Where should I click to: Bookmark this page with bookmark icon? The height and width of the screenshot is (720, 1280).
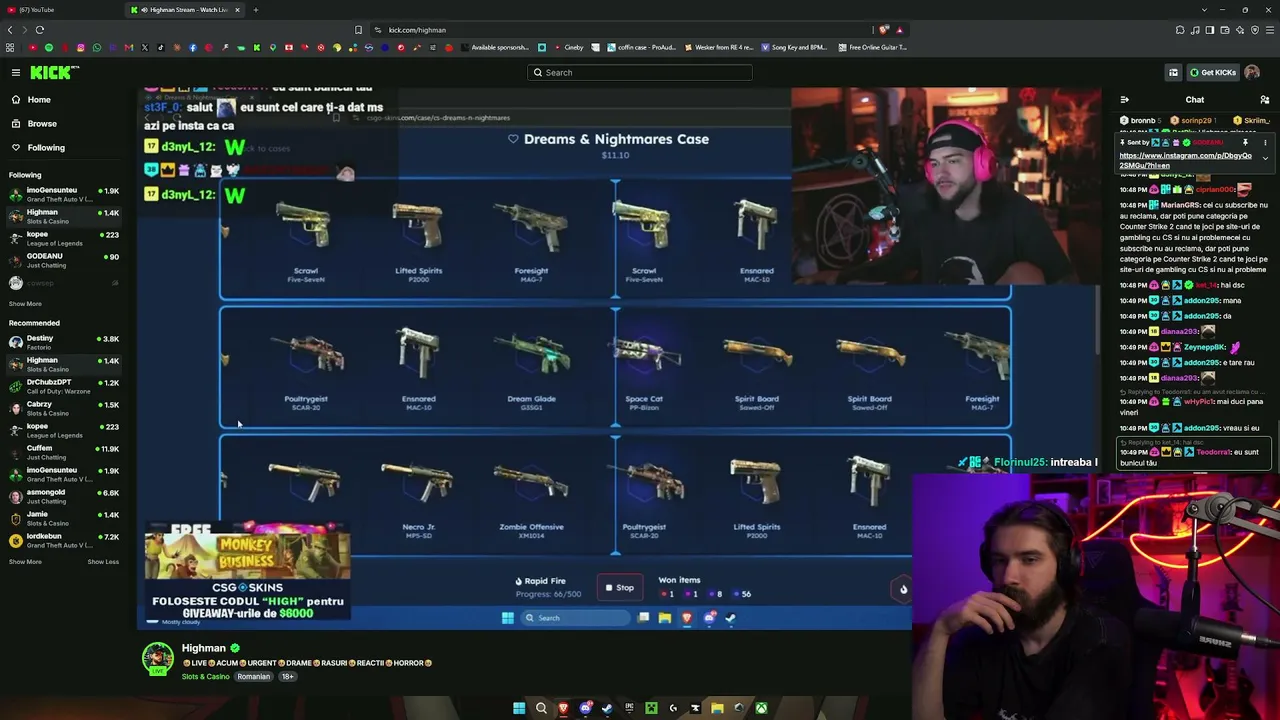pos(358,30)
